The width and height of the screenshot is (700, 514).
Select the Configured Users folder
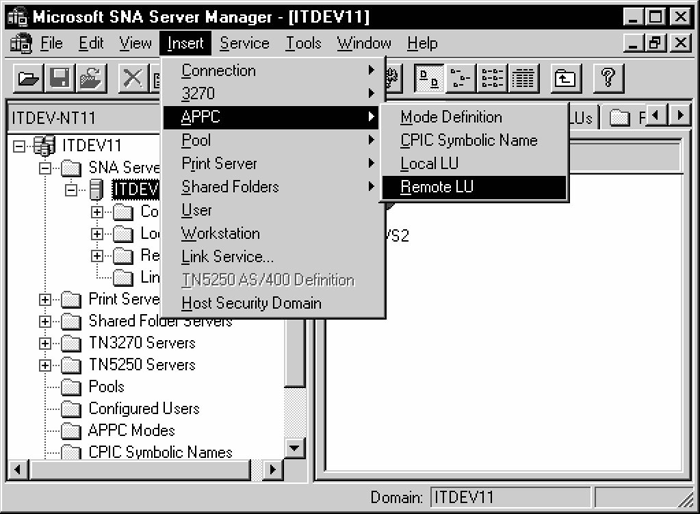tap(143, 408)
